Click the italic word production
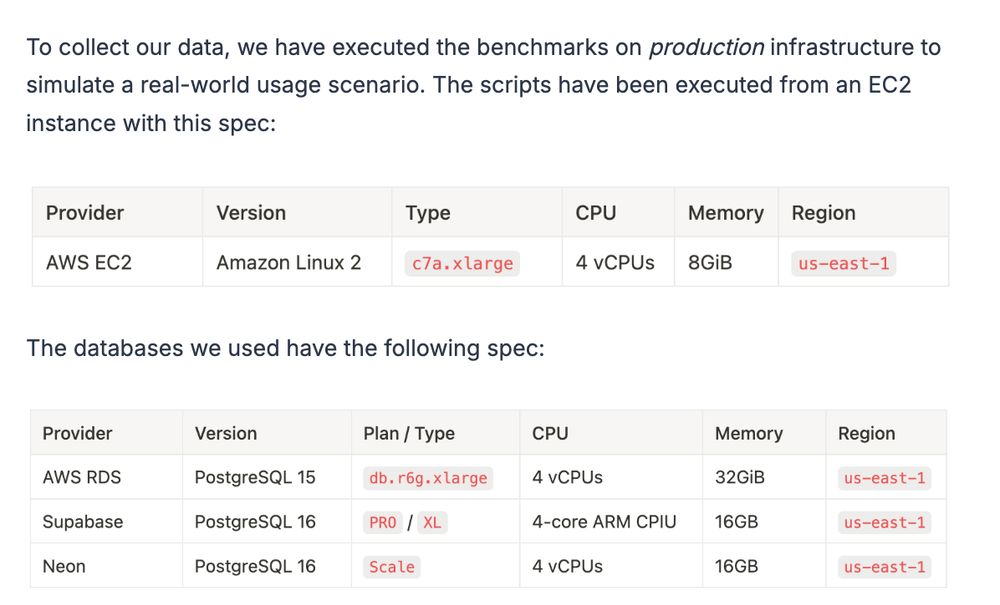This screenshot has height=605, width=1000. coord(706,48)
